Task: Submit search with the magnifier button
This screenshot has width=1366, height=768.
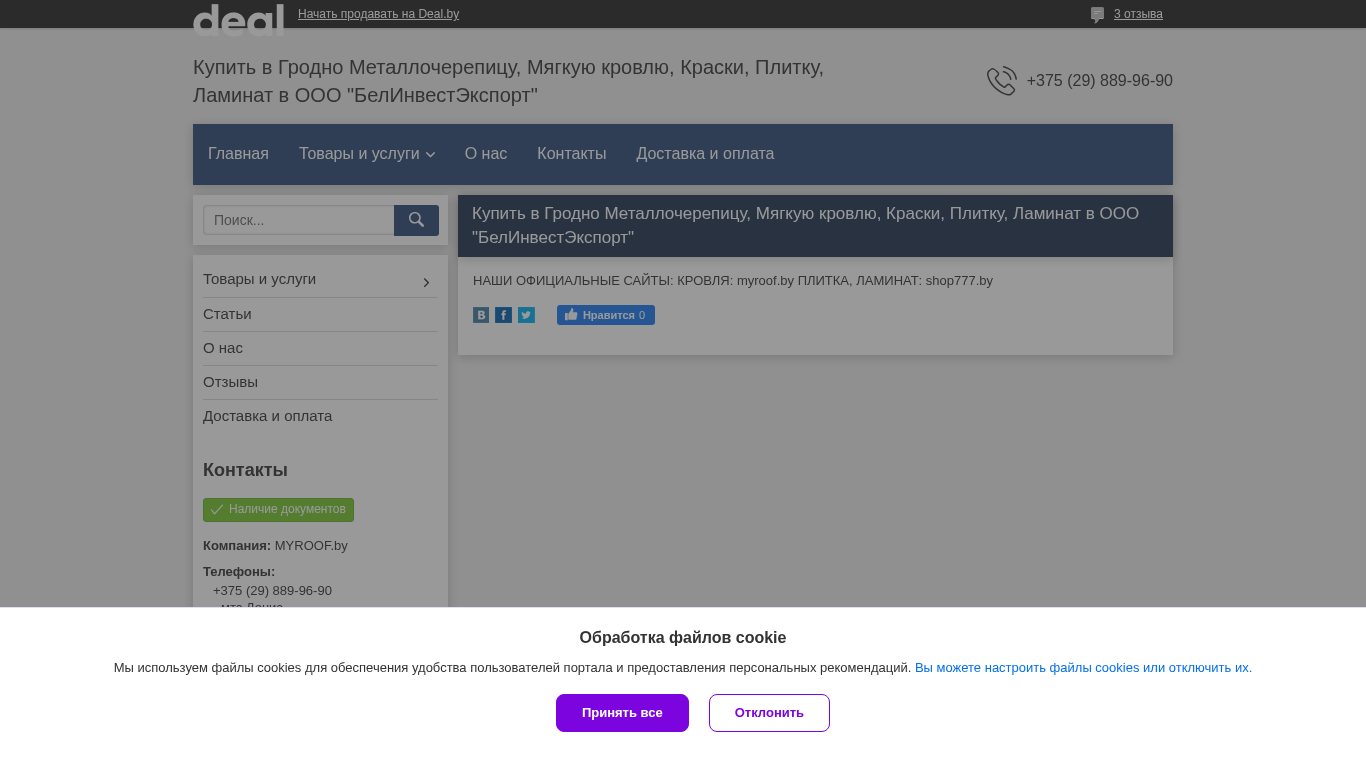Action: [416, 220]
